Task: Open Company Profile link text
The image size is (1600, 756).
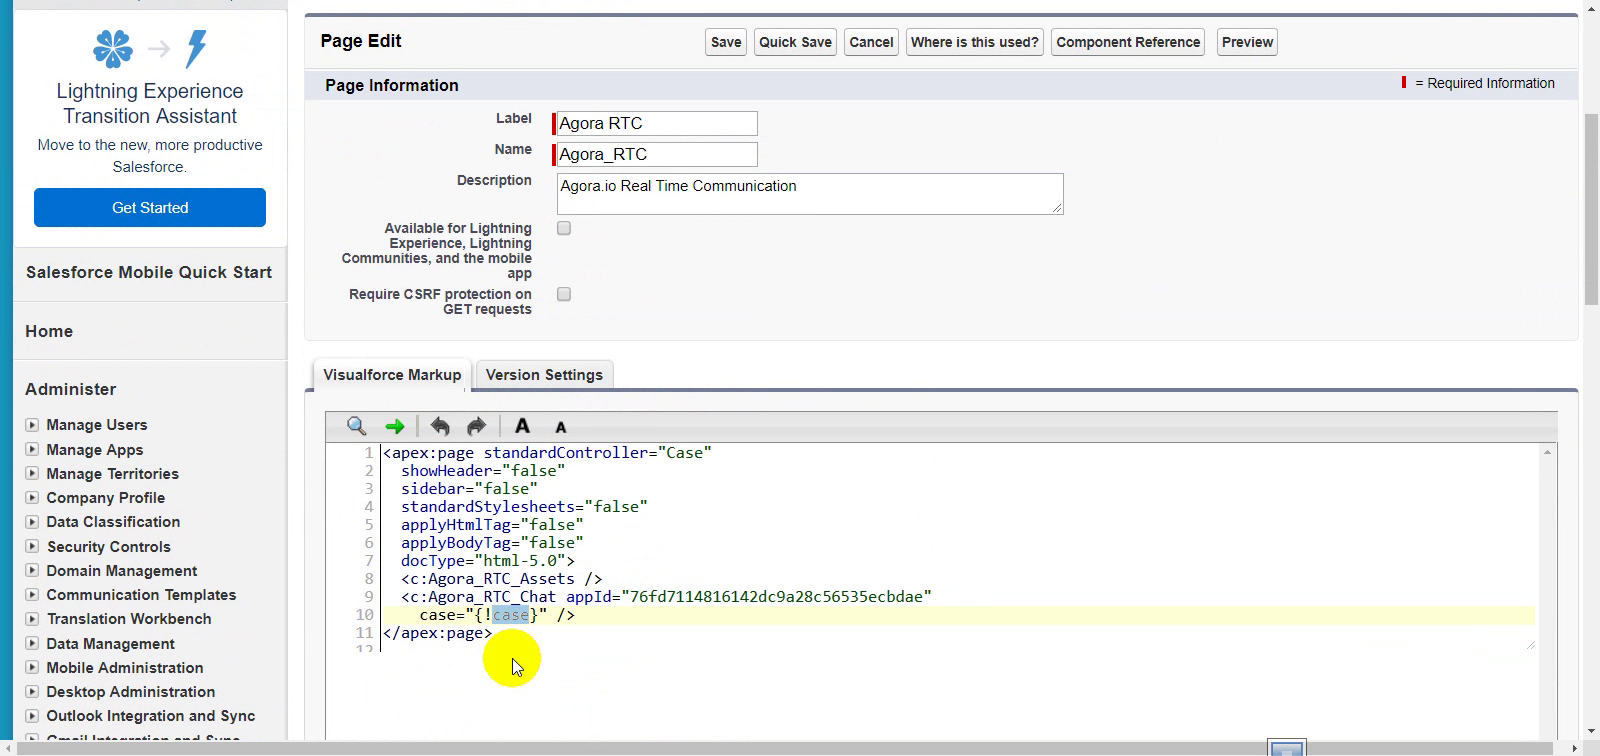Action: [x=106, y=498]
